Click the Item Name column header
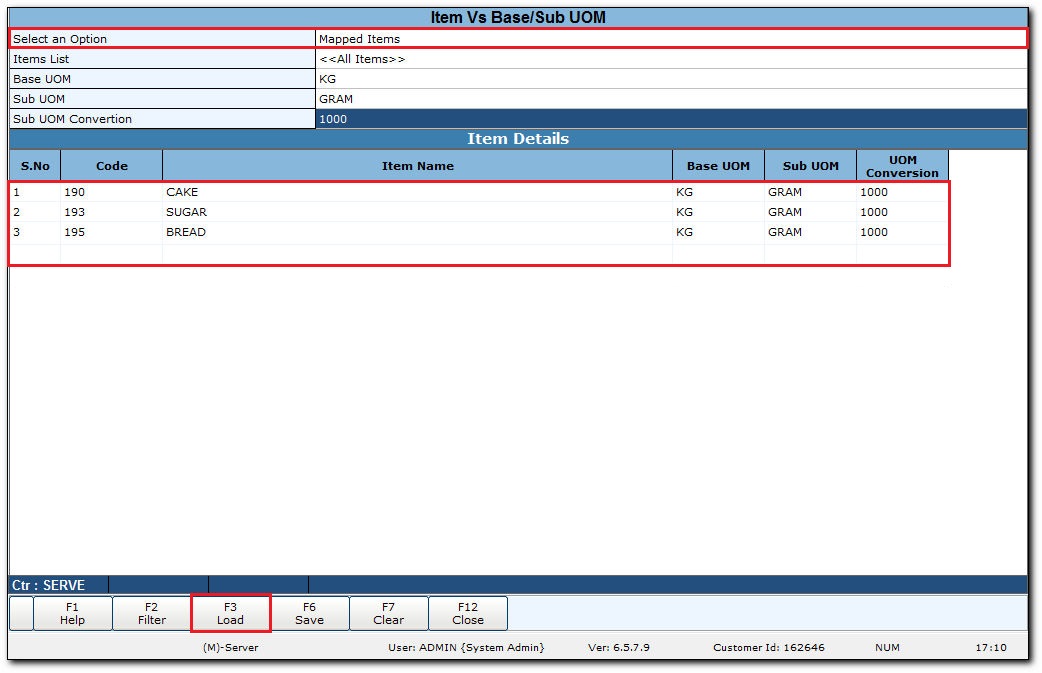Image resolution: width=1042 pixels, height=673 pixels. 417,166
